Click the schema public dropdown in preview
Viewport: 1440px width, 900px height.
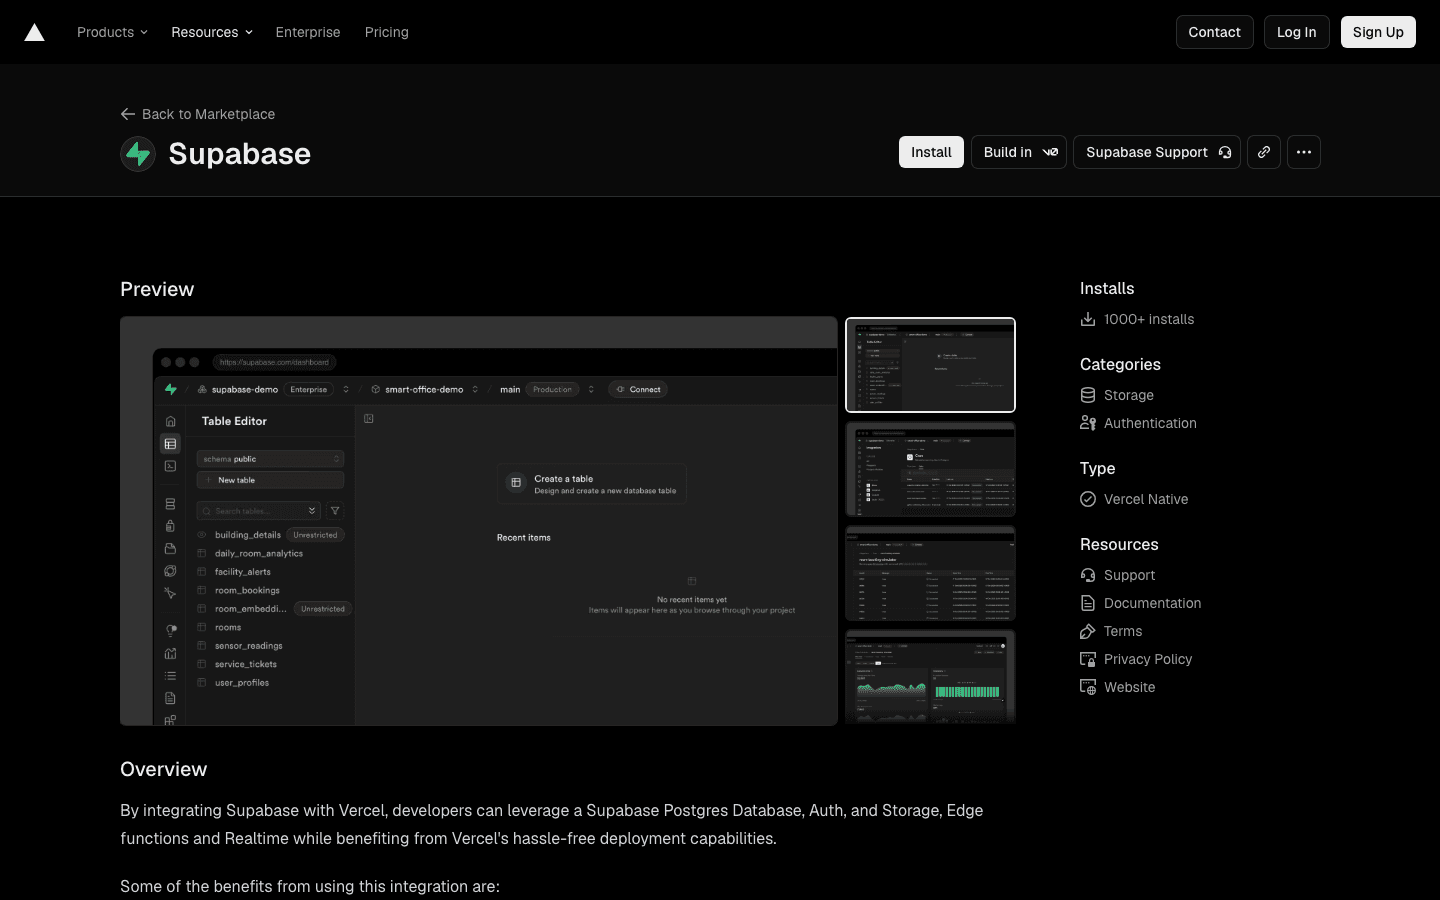(x=270, y=459)
